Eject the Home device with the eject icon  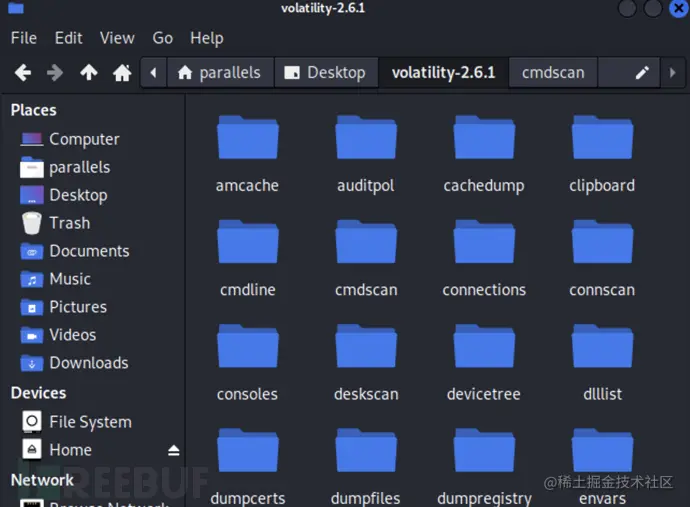click(173, 450)
